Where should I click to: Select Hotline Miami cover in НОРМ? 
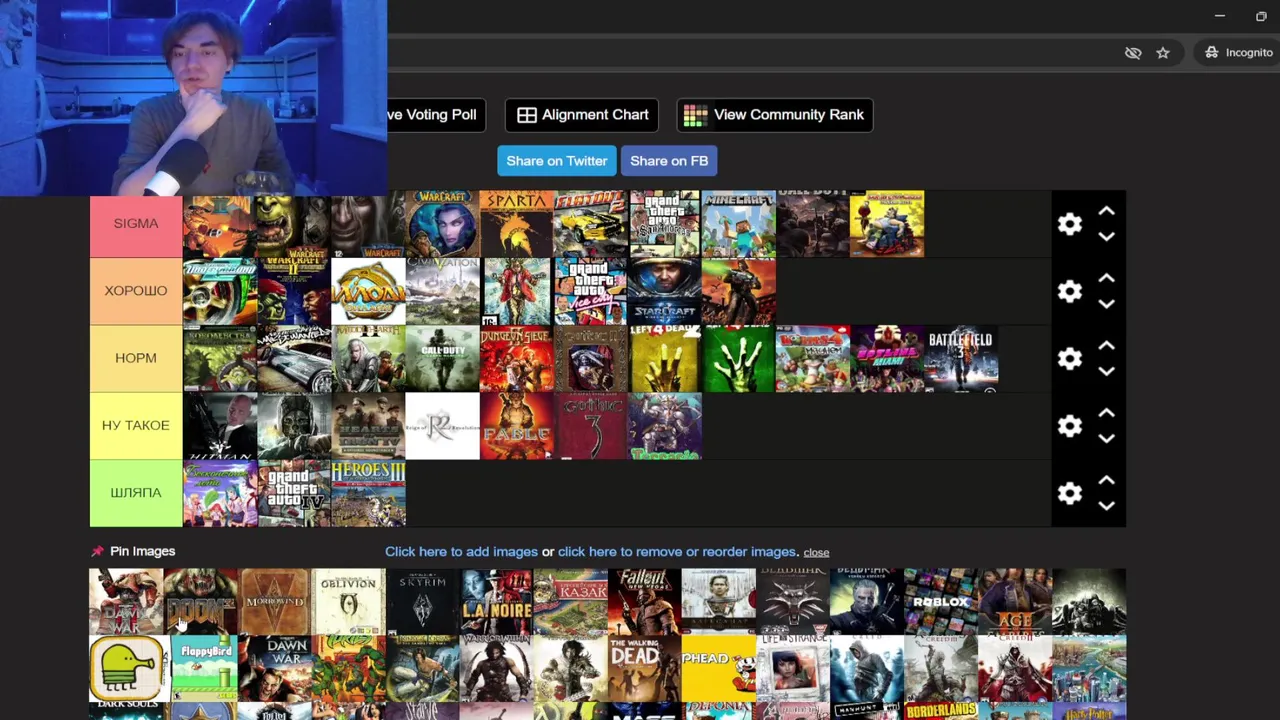(887, 358)
